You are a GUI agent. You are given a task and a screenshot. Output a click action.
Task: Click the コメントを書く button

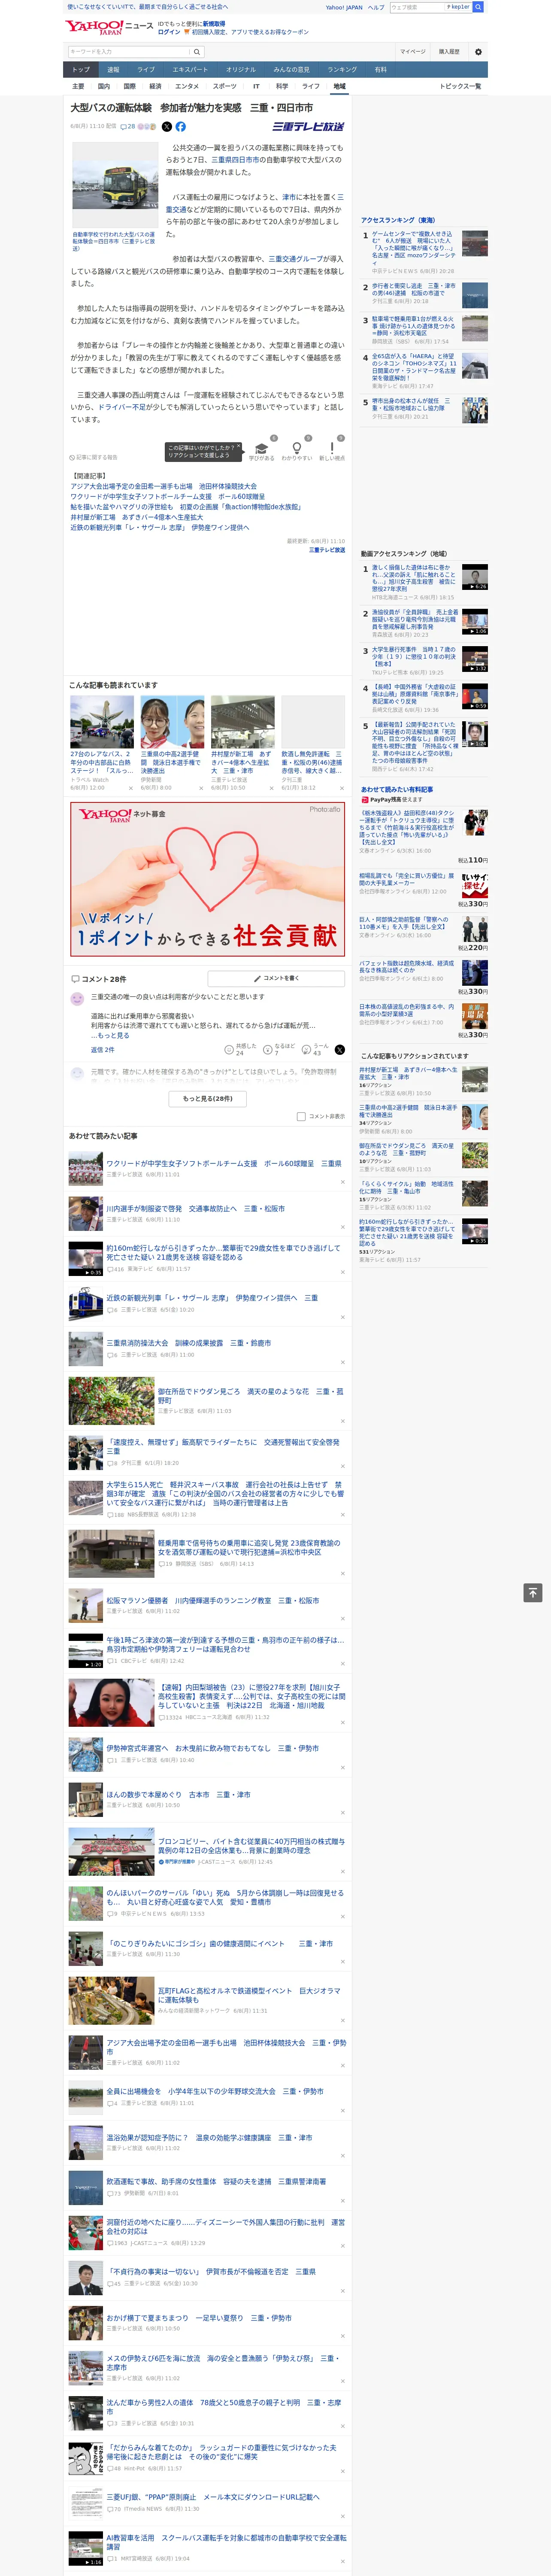pyautogui.click(x=277, y=978)
